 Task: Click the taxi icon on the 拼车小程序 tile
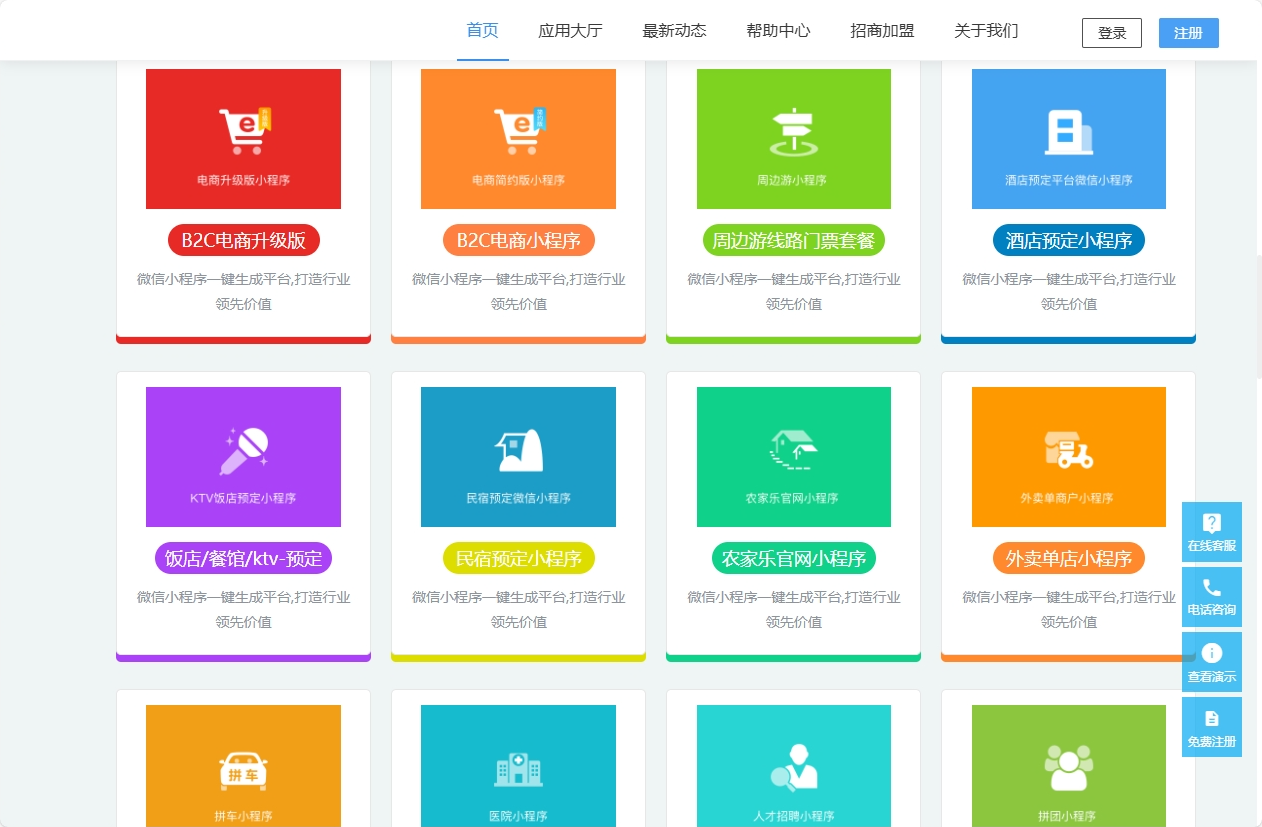tap(243, 770)
